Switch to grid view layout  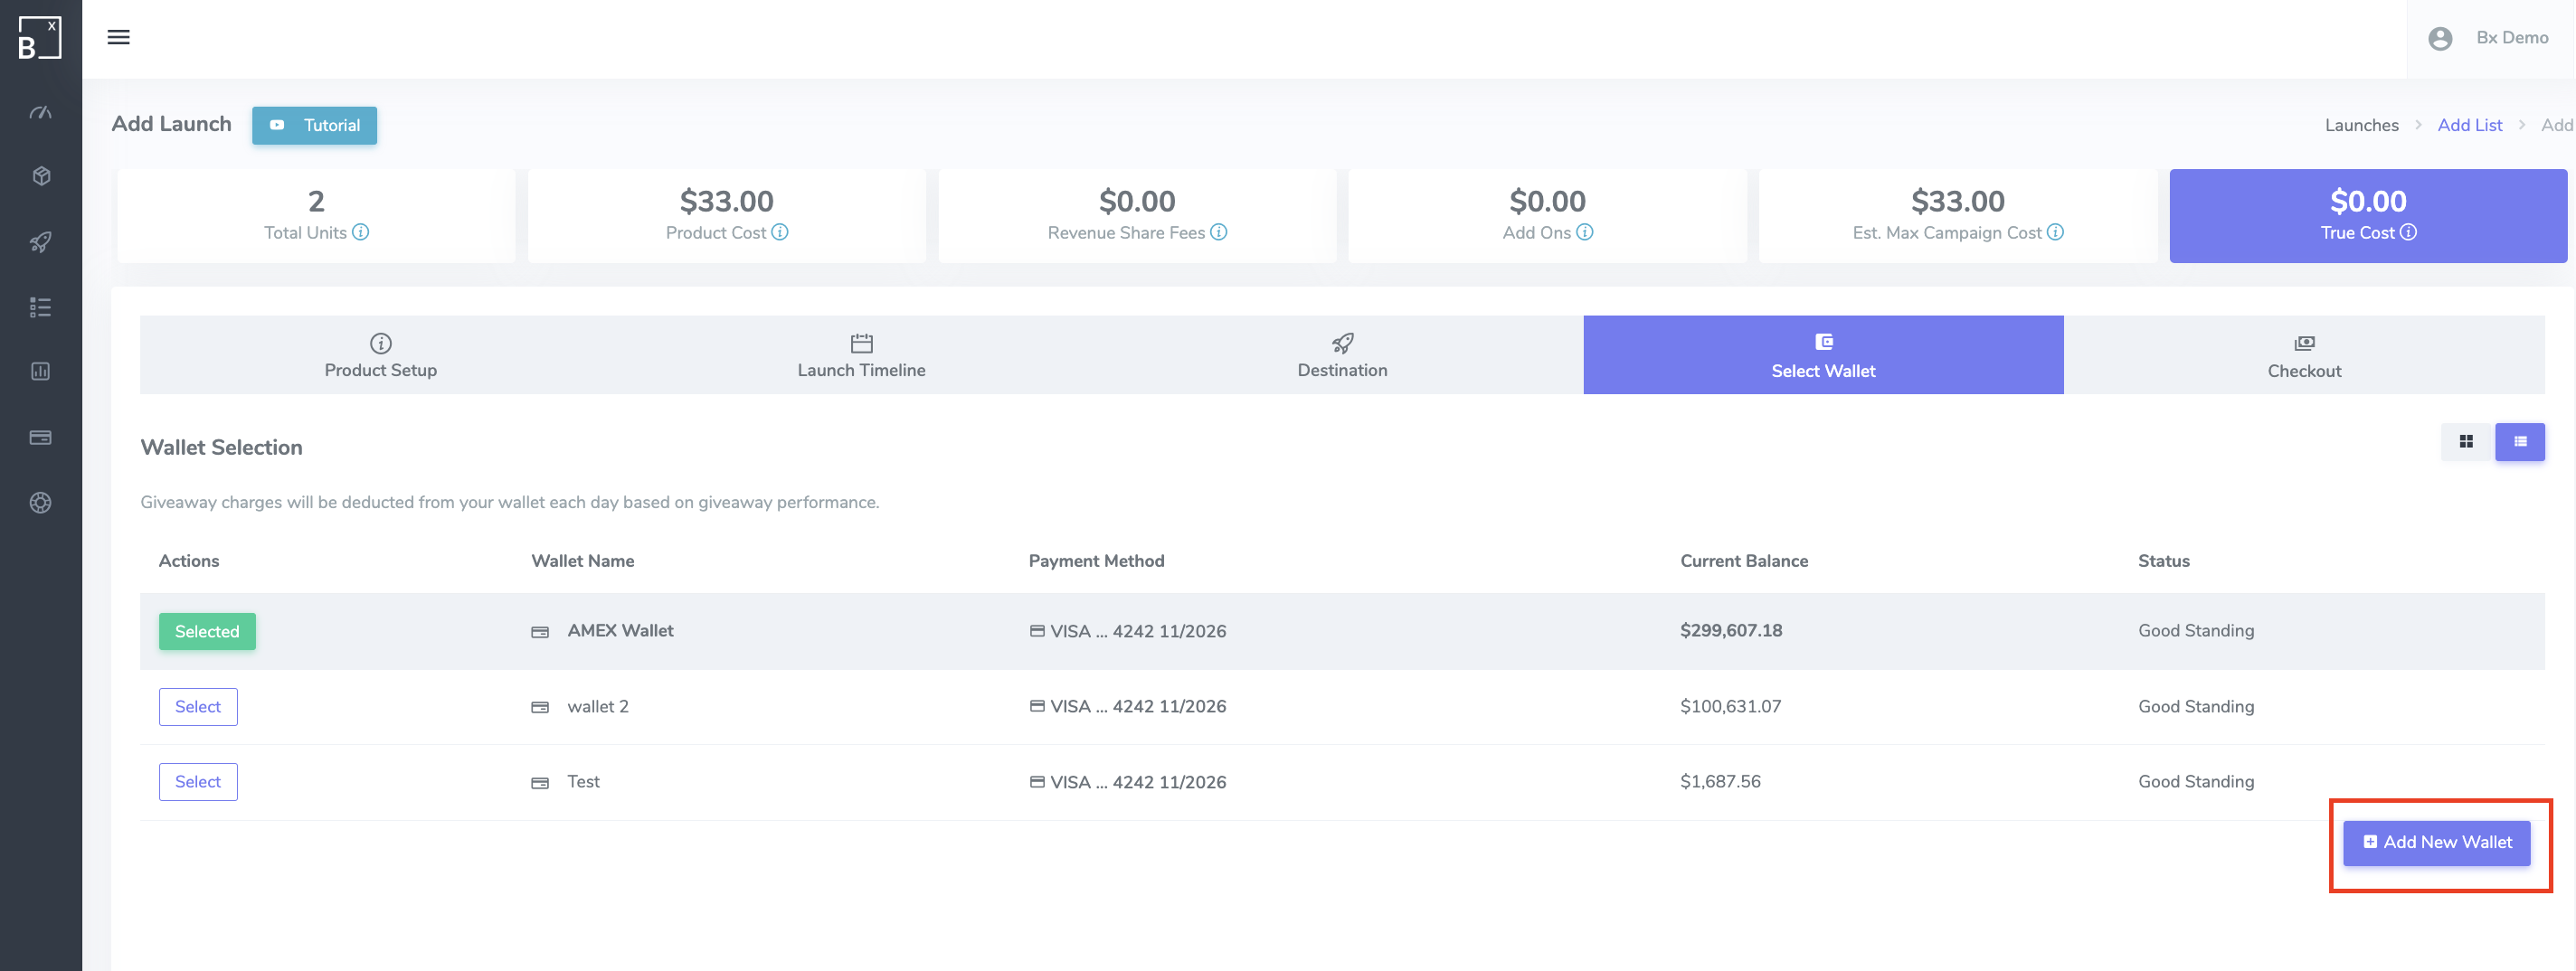tap(2465, 442)
